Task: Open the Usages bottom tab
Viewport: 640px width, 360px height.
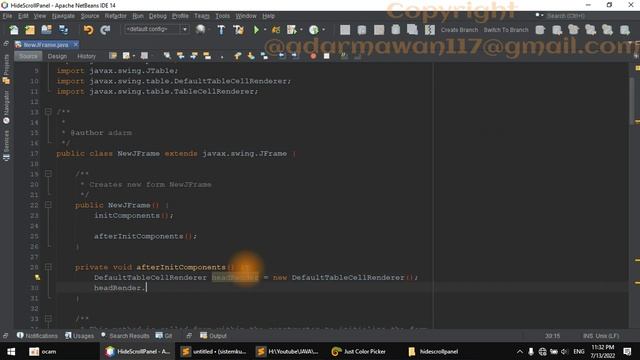Action: pos(80,336)
